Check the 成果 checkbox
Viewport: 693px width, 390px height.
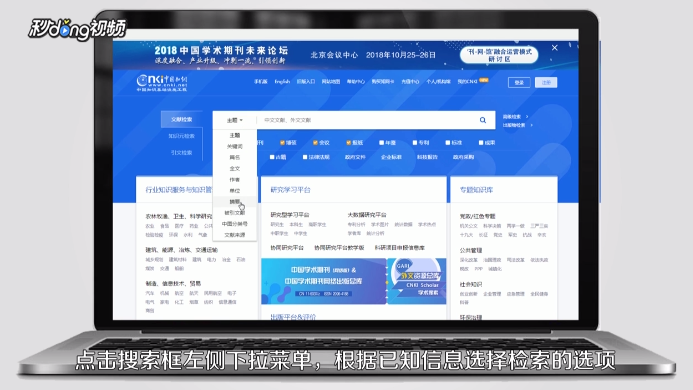tap(481, 143)
